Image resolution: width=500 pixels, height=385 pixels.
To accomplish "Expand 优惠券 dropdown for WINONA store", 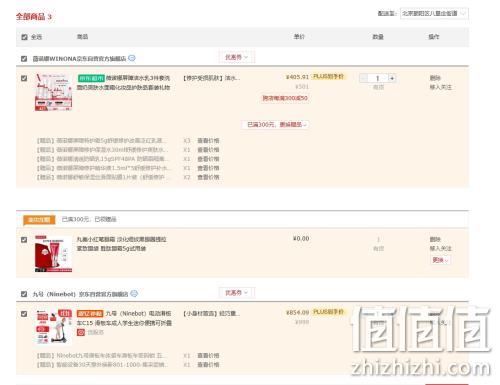I will coord(236,57).
